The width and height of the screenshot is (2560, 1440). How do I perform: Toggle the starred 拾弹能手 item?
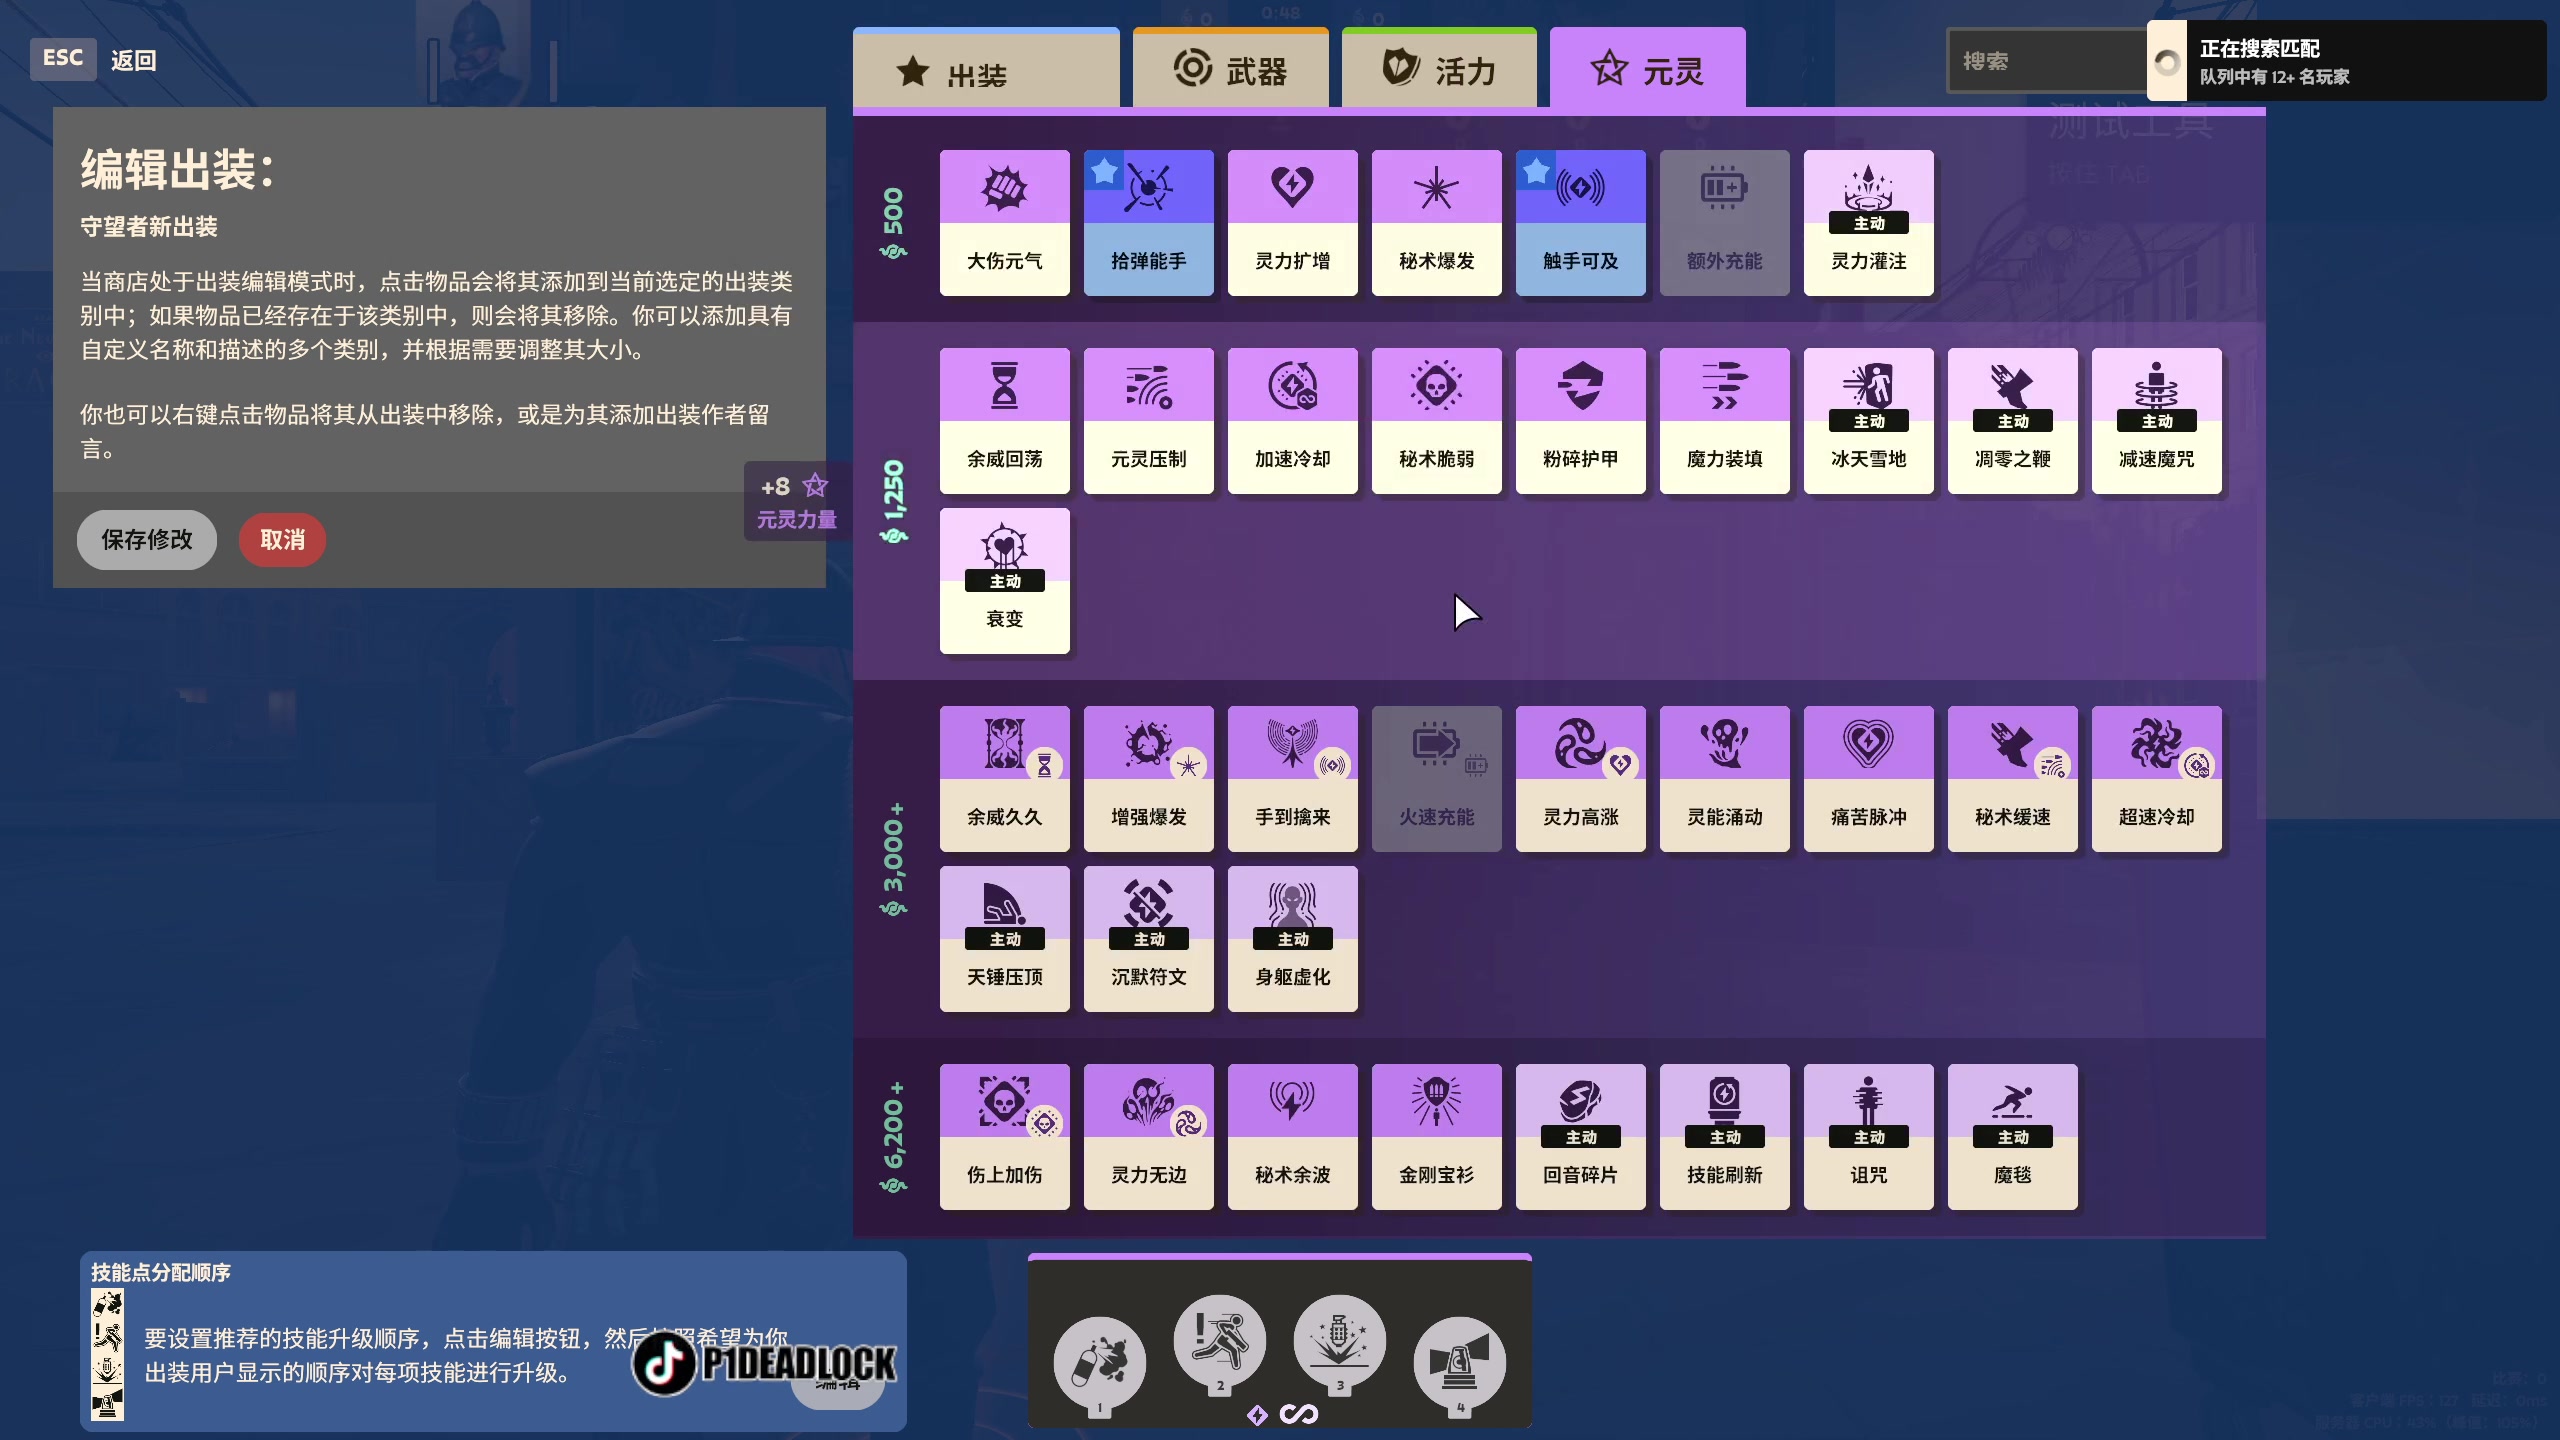[x=1148, y=222]
